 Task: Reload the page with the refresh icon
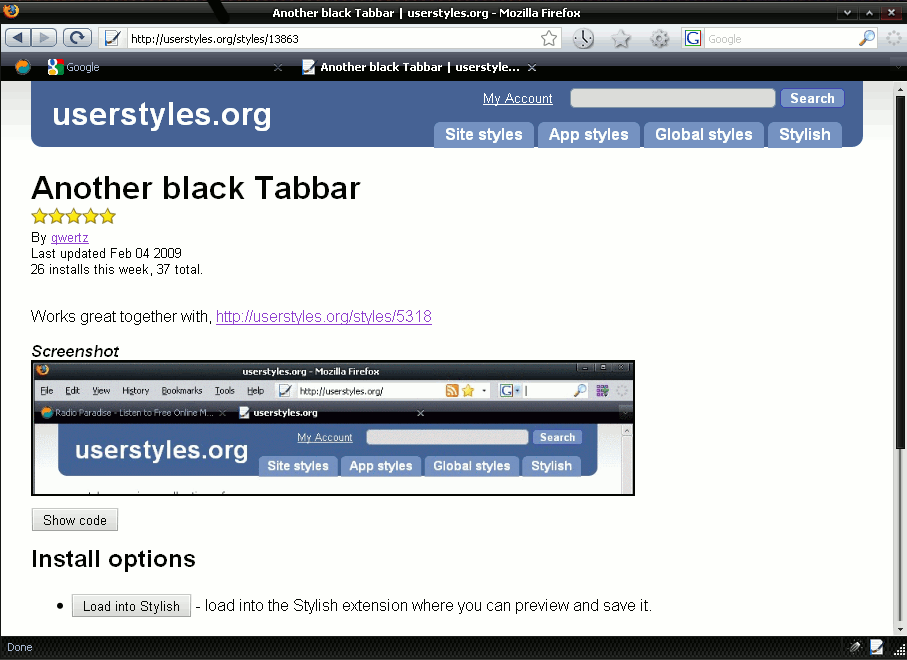[78, 38]
